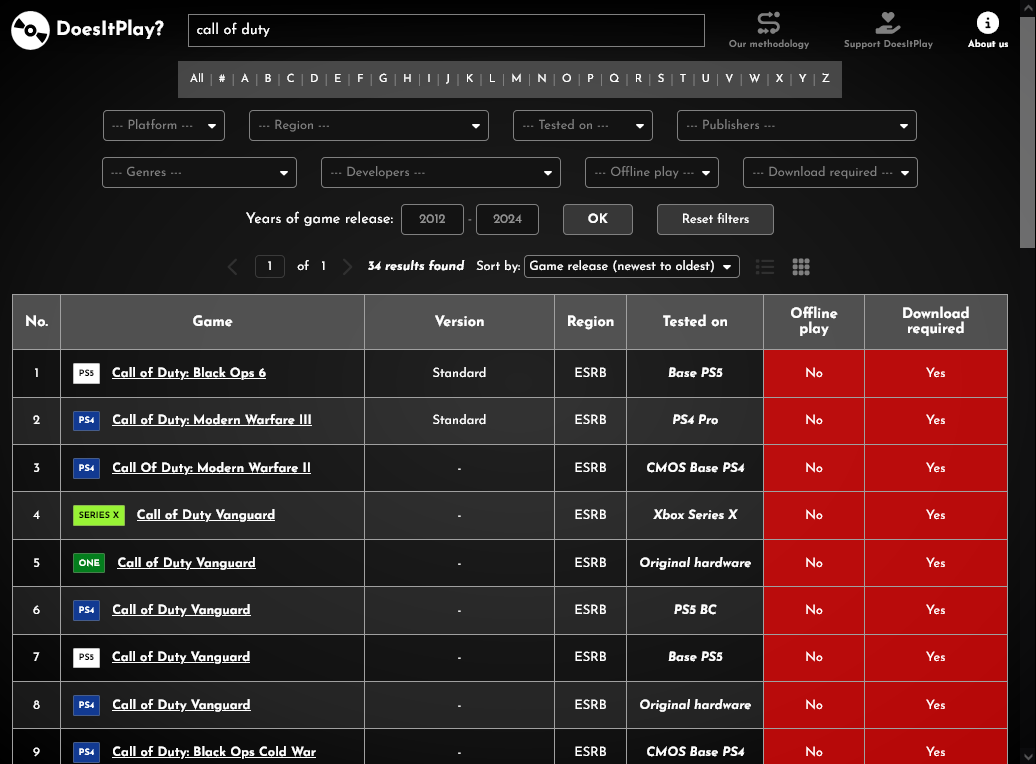Click the Game column header
The height and width of the screenshot is (764, 1036).
212,322
